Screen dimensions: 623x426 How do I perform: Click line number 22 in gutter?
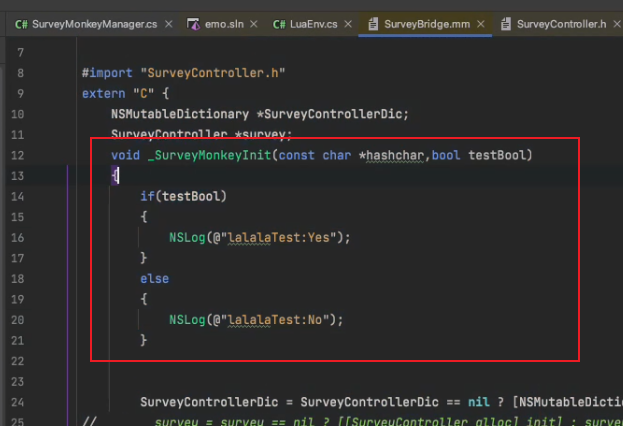[17, 361]
